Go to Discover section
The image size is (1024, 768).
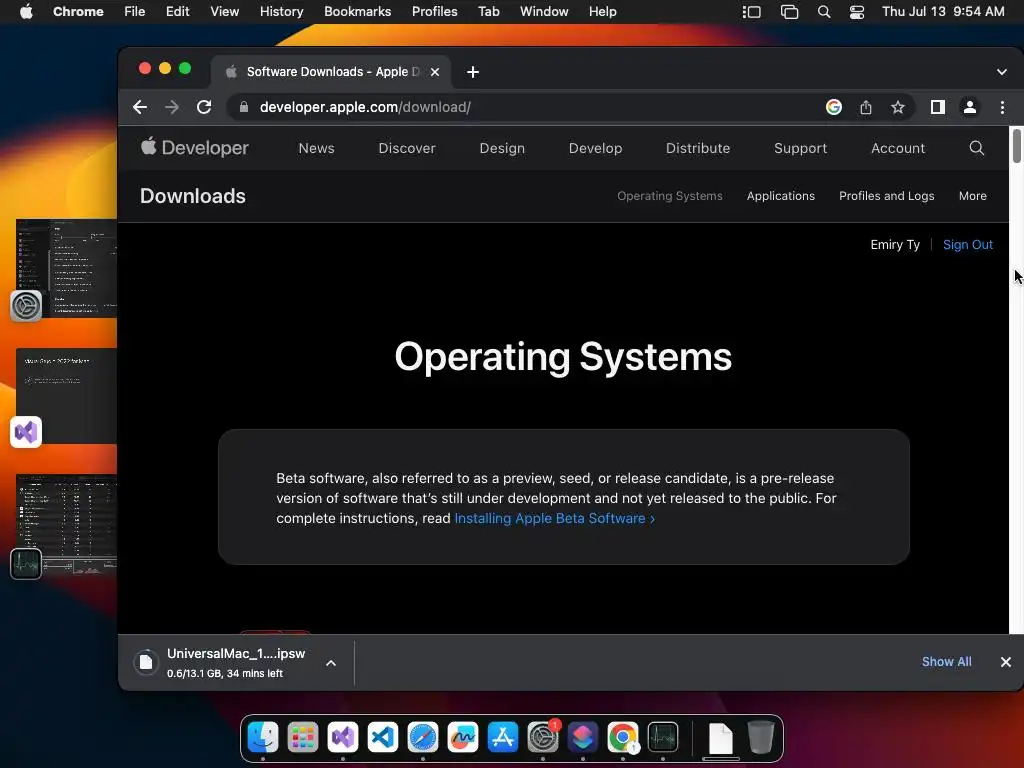point(407,148)
